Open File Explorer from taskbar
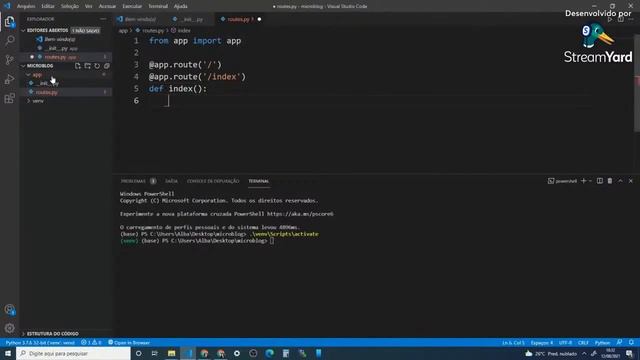 [x=171, y=353]
